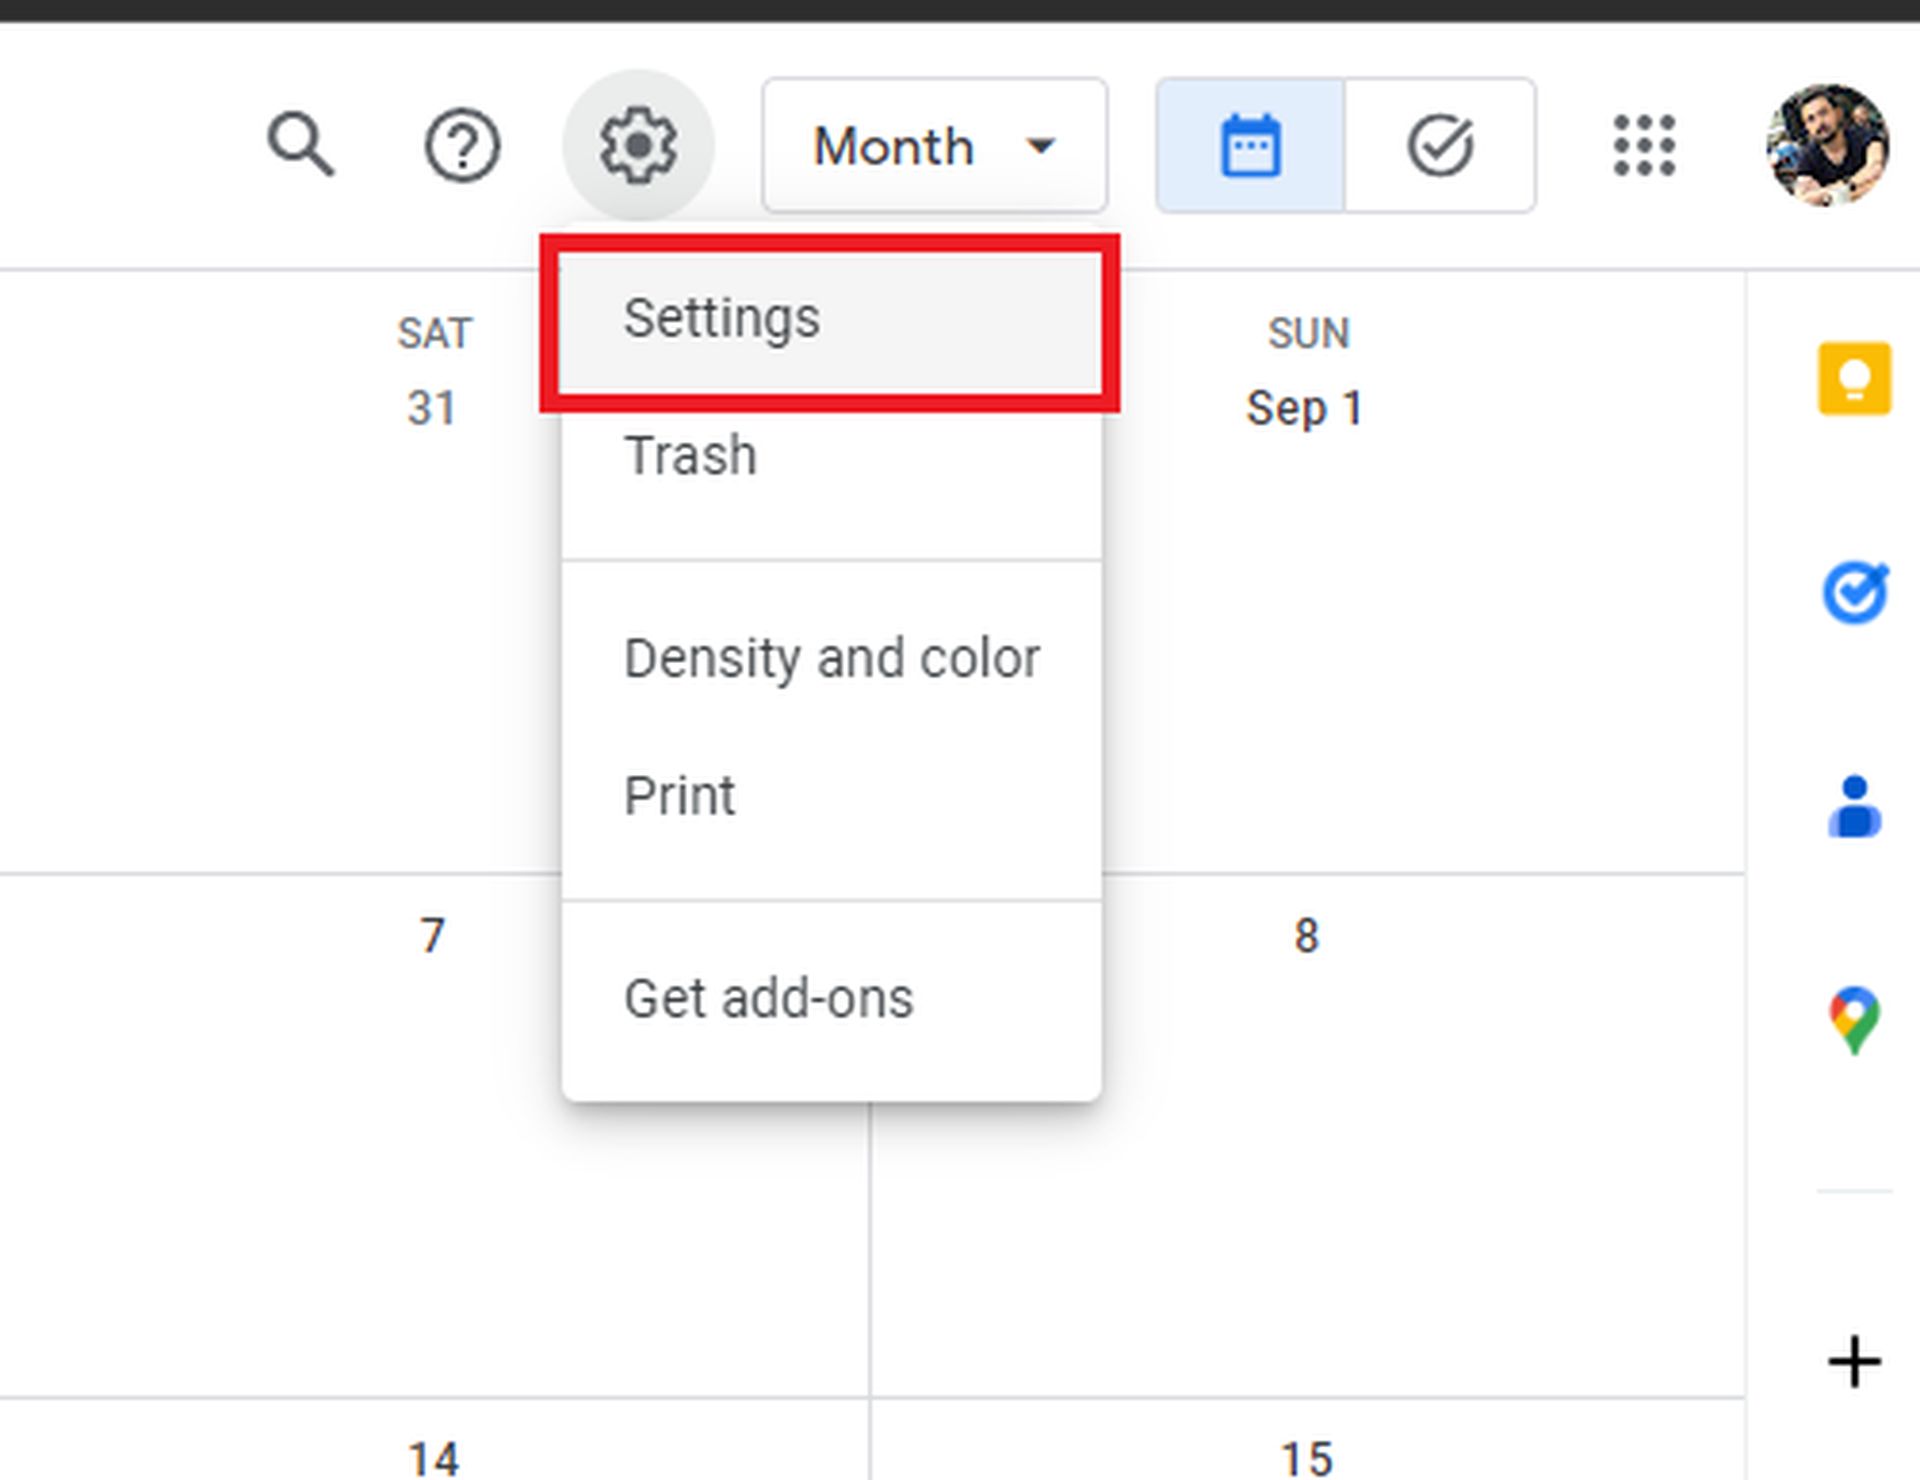Image resolution: width=1920 pixels, height=1480 pixels.
Task: Click the Google Keep yellow note icon
Action: (x=1853, y=378)
